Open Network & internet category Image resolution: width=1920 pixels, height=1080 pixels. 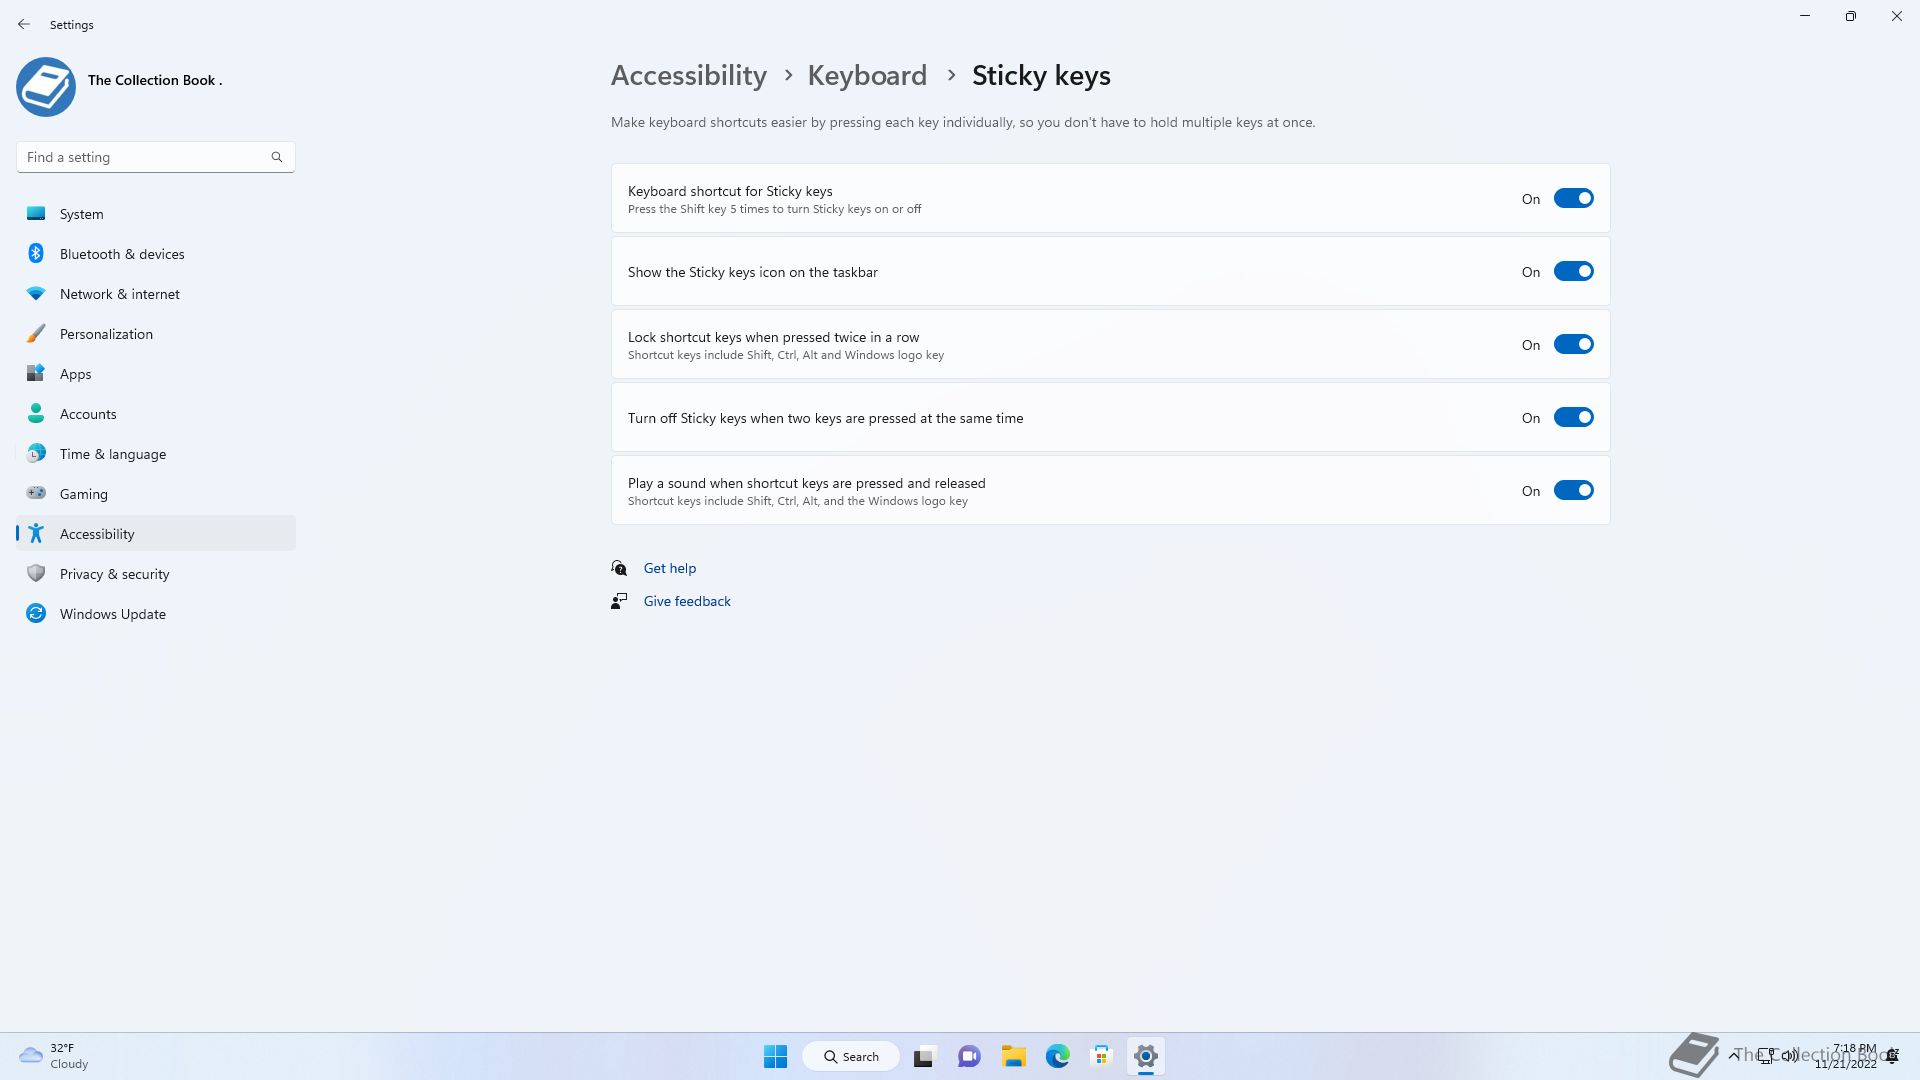[x=156, y=294]
